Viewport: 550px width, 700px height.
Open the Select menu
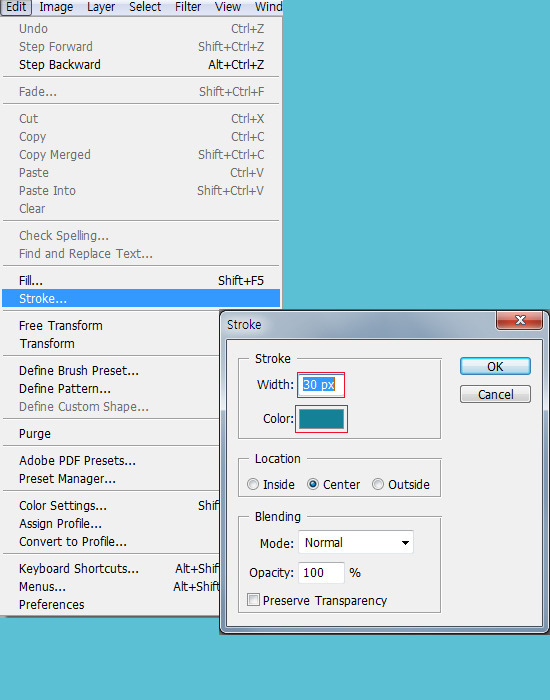pyautogui.click(x=145, y=7)
